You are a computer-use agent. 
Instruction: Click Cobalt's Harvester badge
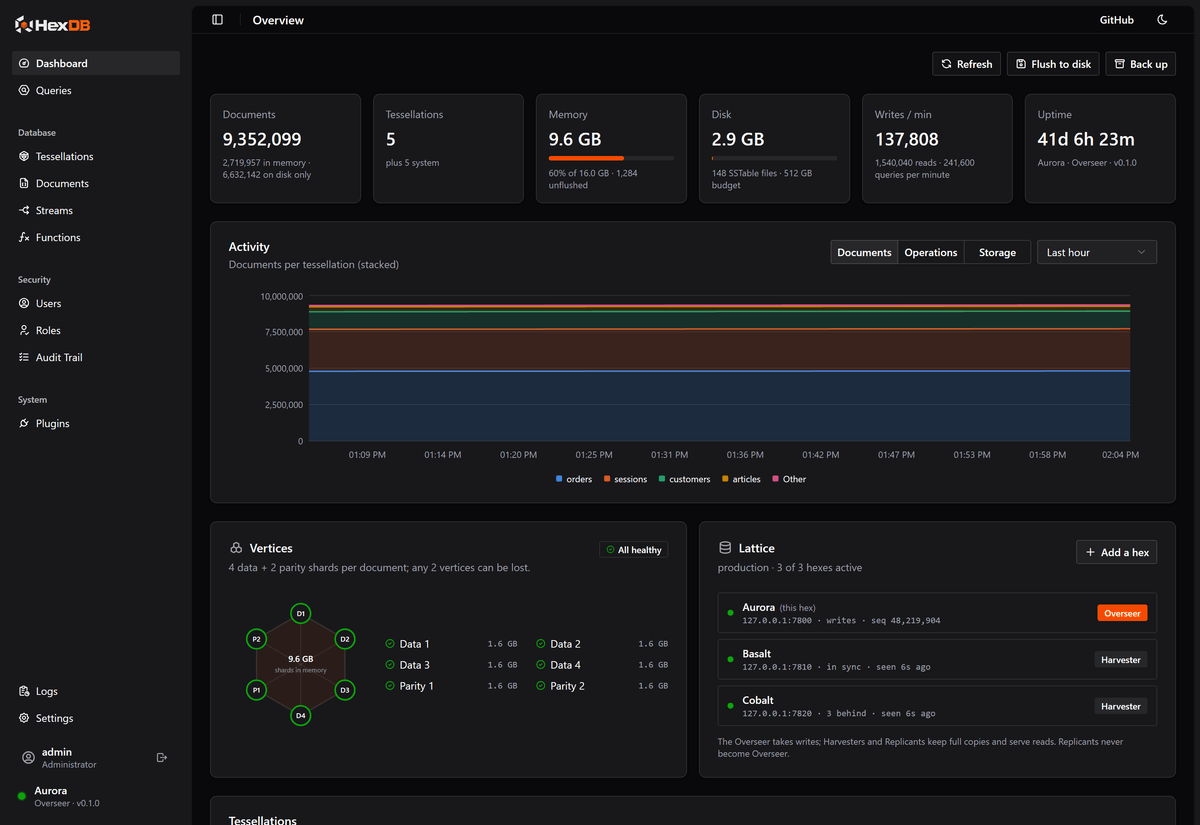tap(1121, 706)
